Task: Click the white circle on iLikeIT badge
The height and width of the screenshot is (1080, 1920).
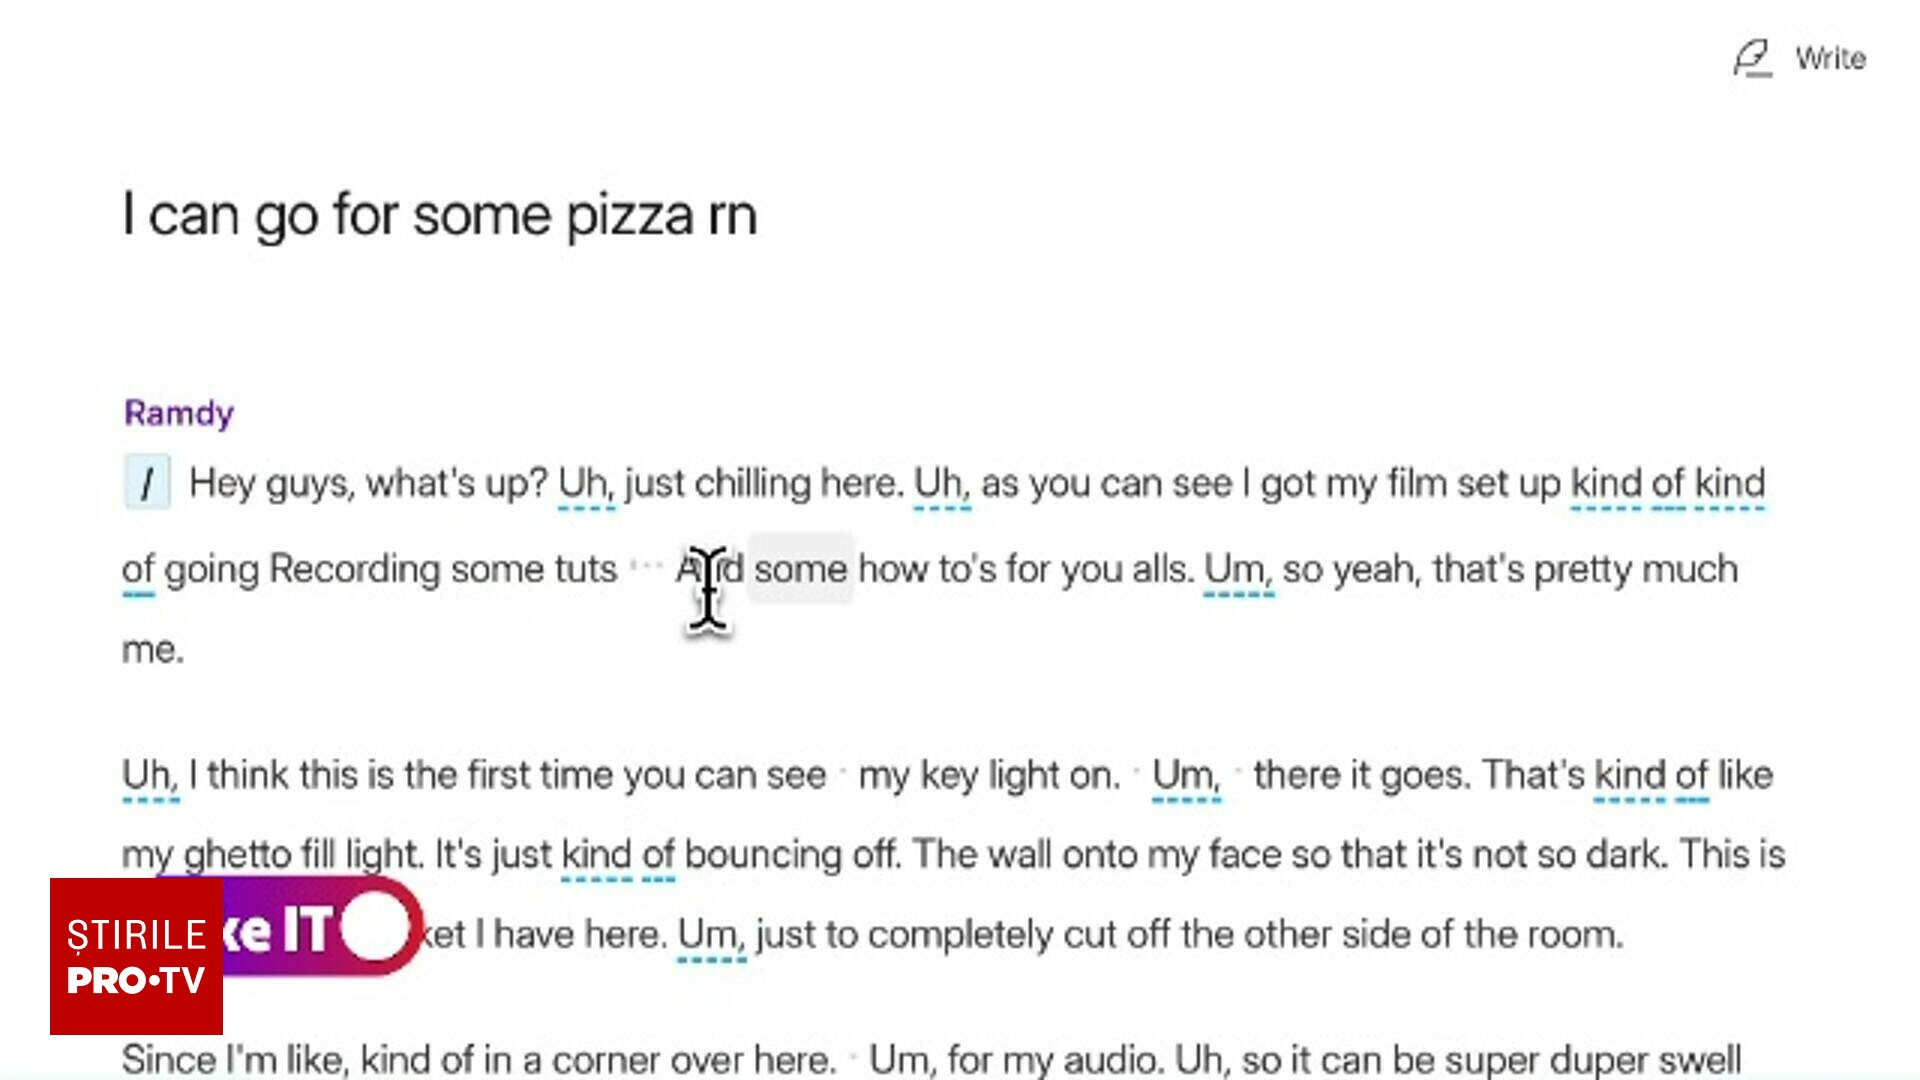Action: click(x=375, y=927)
